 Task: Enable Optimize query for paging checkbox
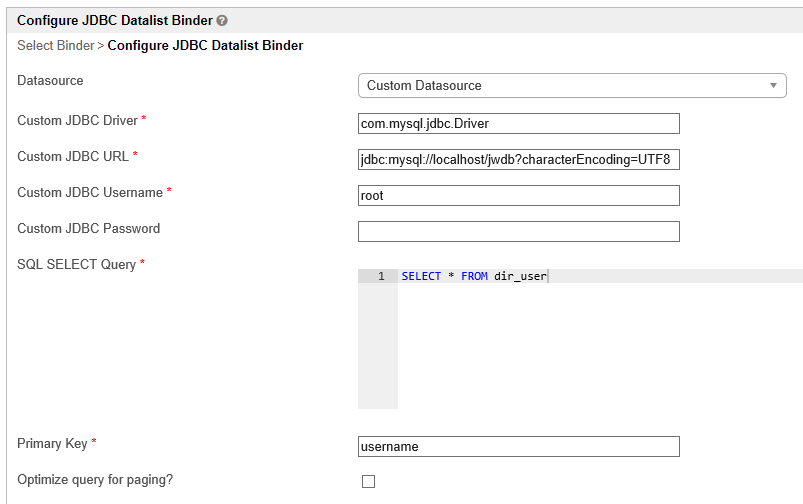[x=368, y=481]
